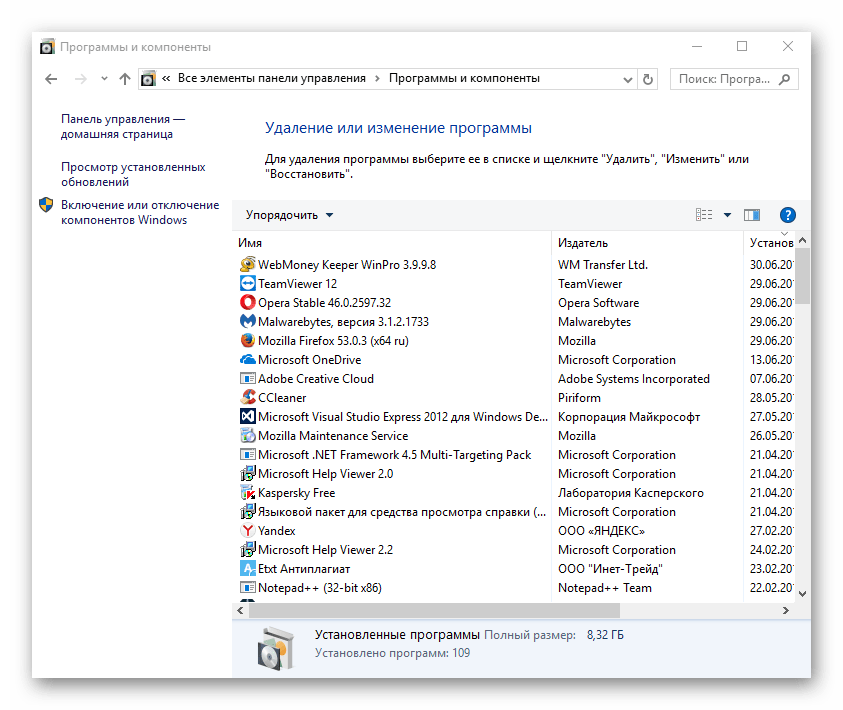Select the TeamViewer 12 program icon
843x710 pixels.
248,284
